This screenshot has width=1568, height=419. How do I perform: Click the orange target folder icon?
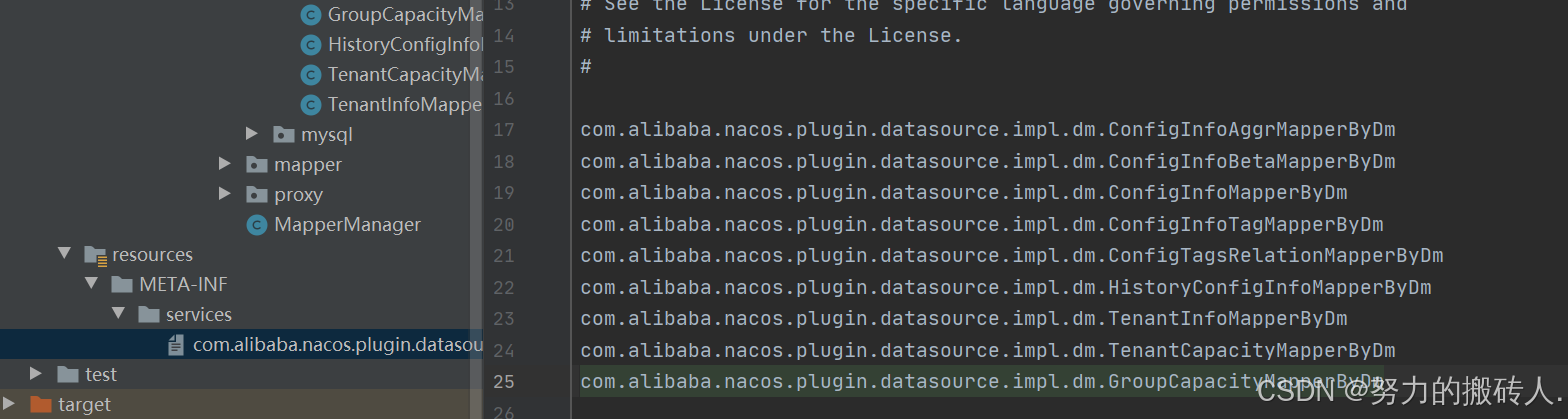coord(41,404)
